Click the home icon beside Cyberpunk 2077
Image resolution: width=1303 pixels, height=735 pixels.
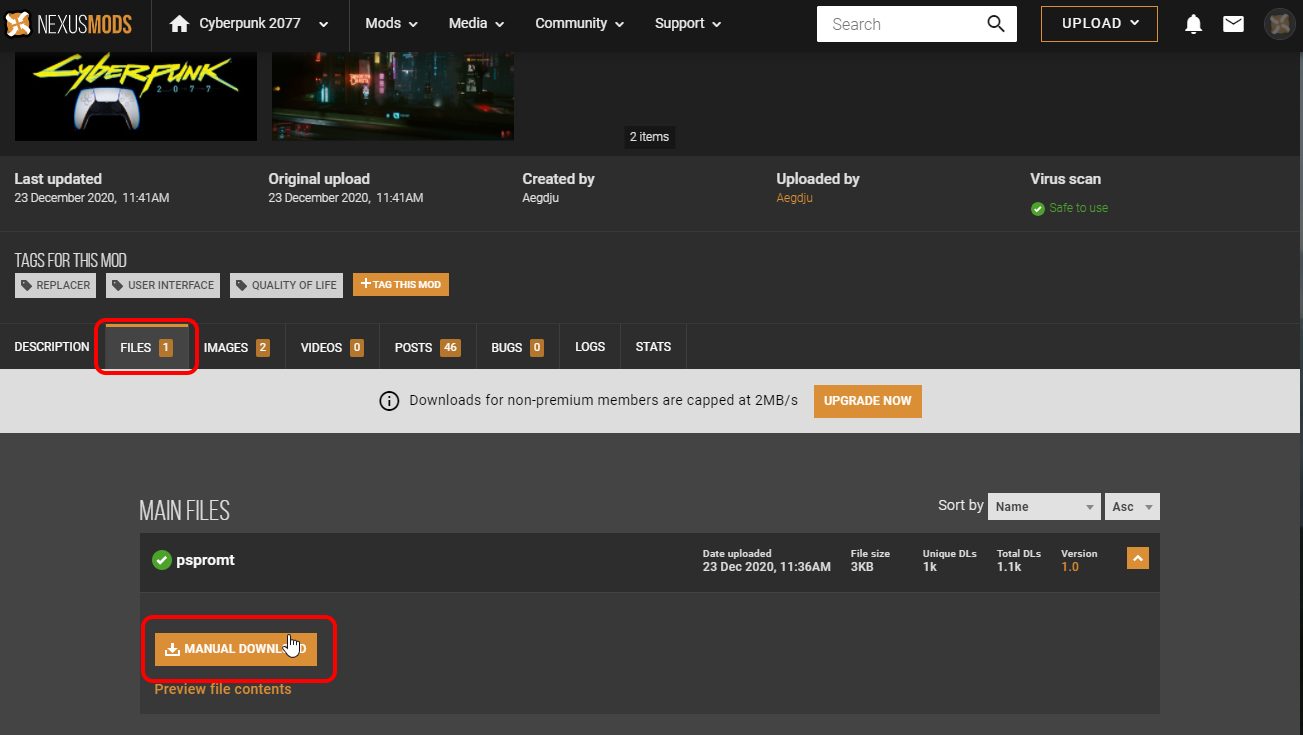pos(179,23)
